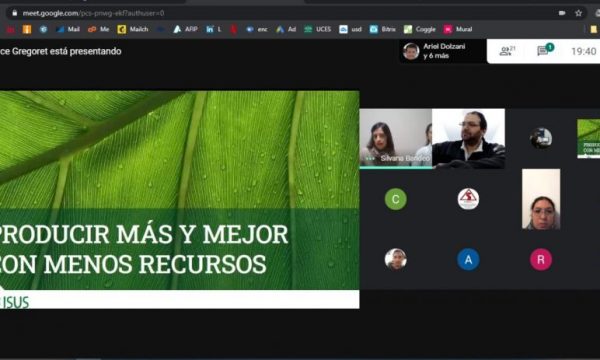Image resolution: width=600 pixels, height=360 pixels.
Task: Click the presented slide Producir más y mejor
Action: pos(179,200)
